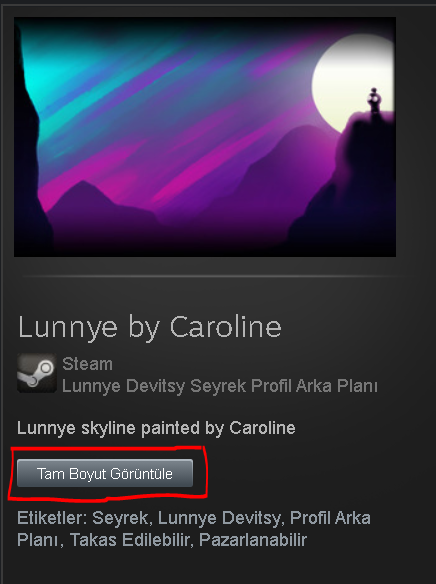The image size is (436, 584).
Task: Click the Etiketler label
Action: [x=52, y=518]
